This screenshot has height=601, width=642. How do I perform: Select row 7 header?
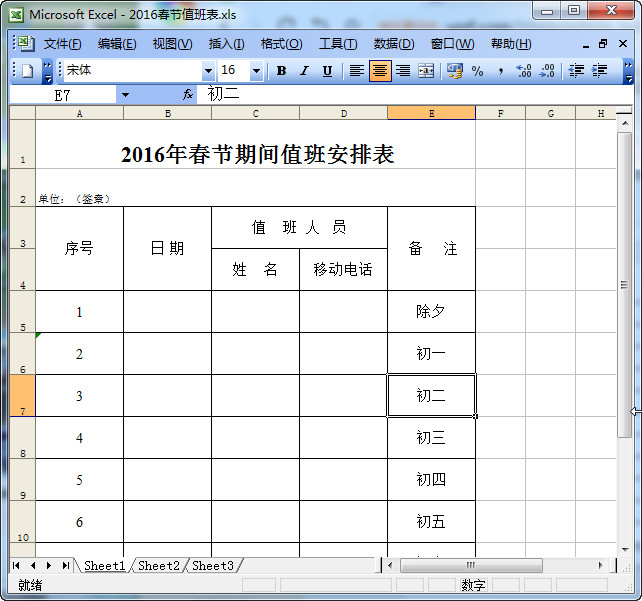[23, 395]
